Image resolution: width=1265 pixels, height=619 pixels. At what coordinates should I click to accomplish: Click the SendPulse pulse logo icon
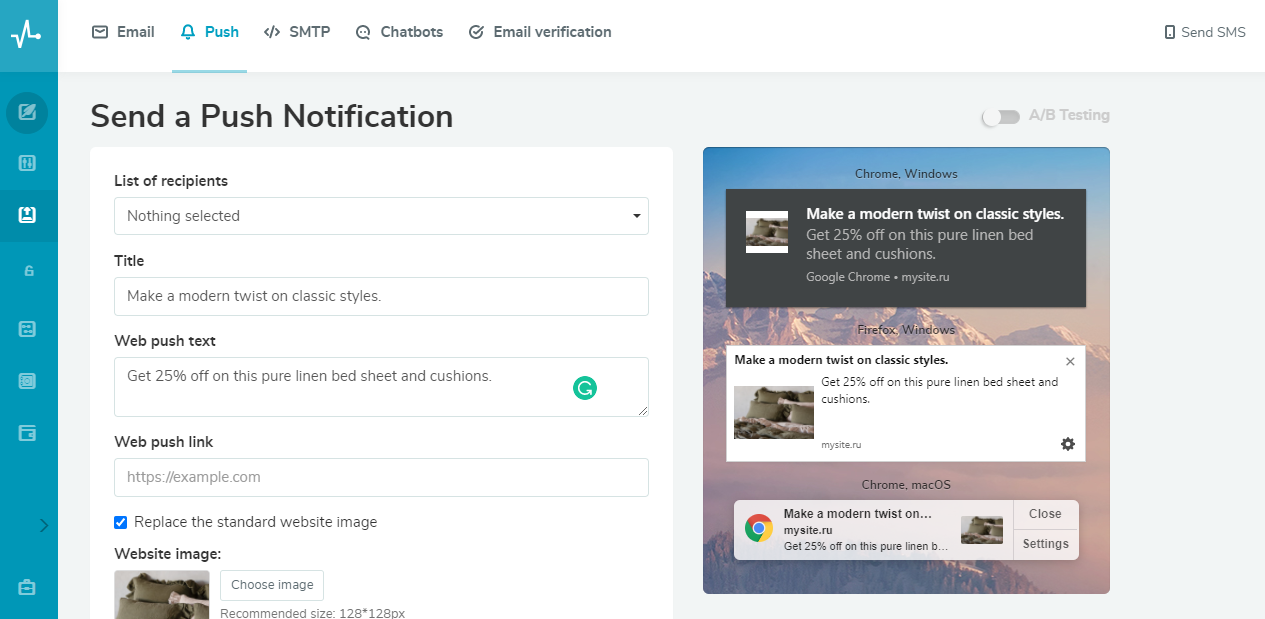tap(26, 35)
